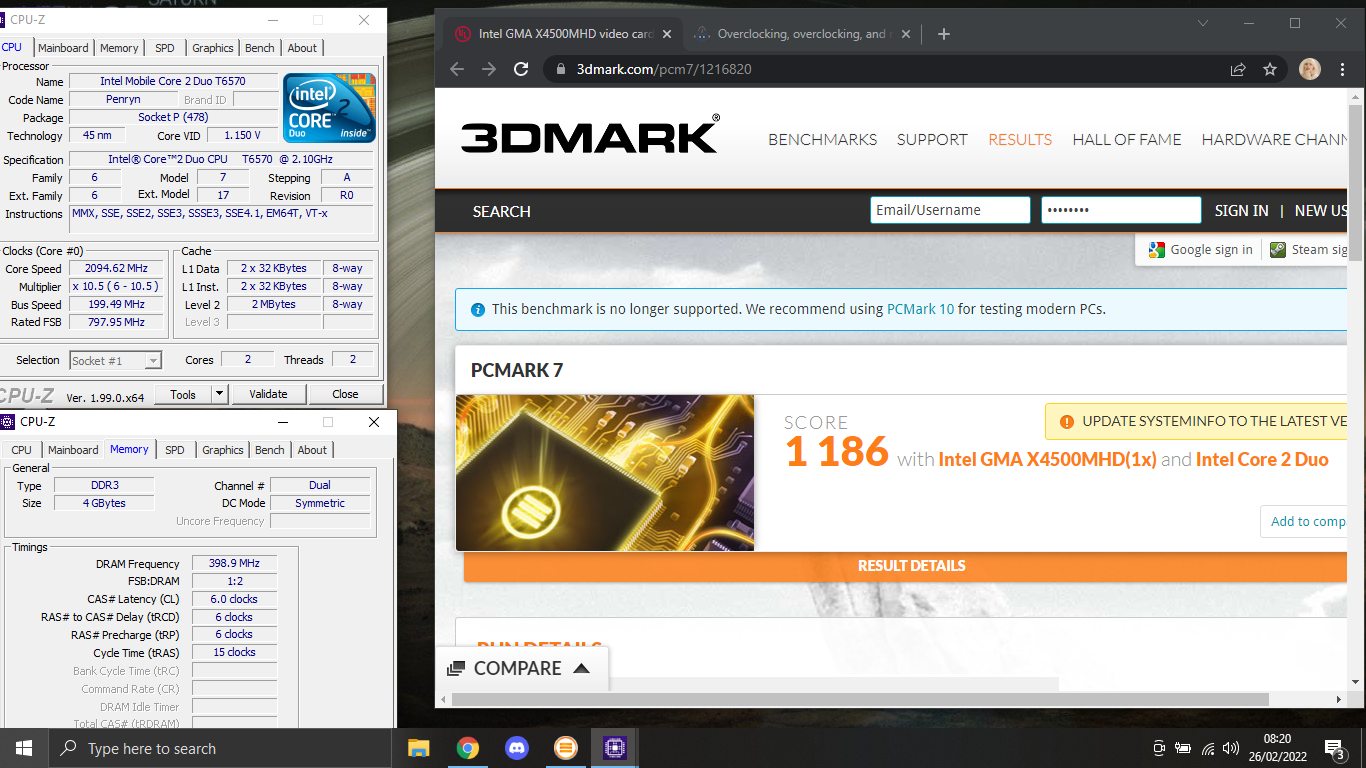The image size is (1366, 768).
Task: Switch to SPD tab in top CPU-Z
Action: (x=165, y=48)
